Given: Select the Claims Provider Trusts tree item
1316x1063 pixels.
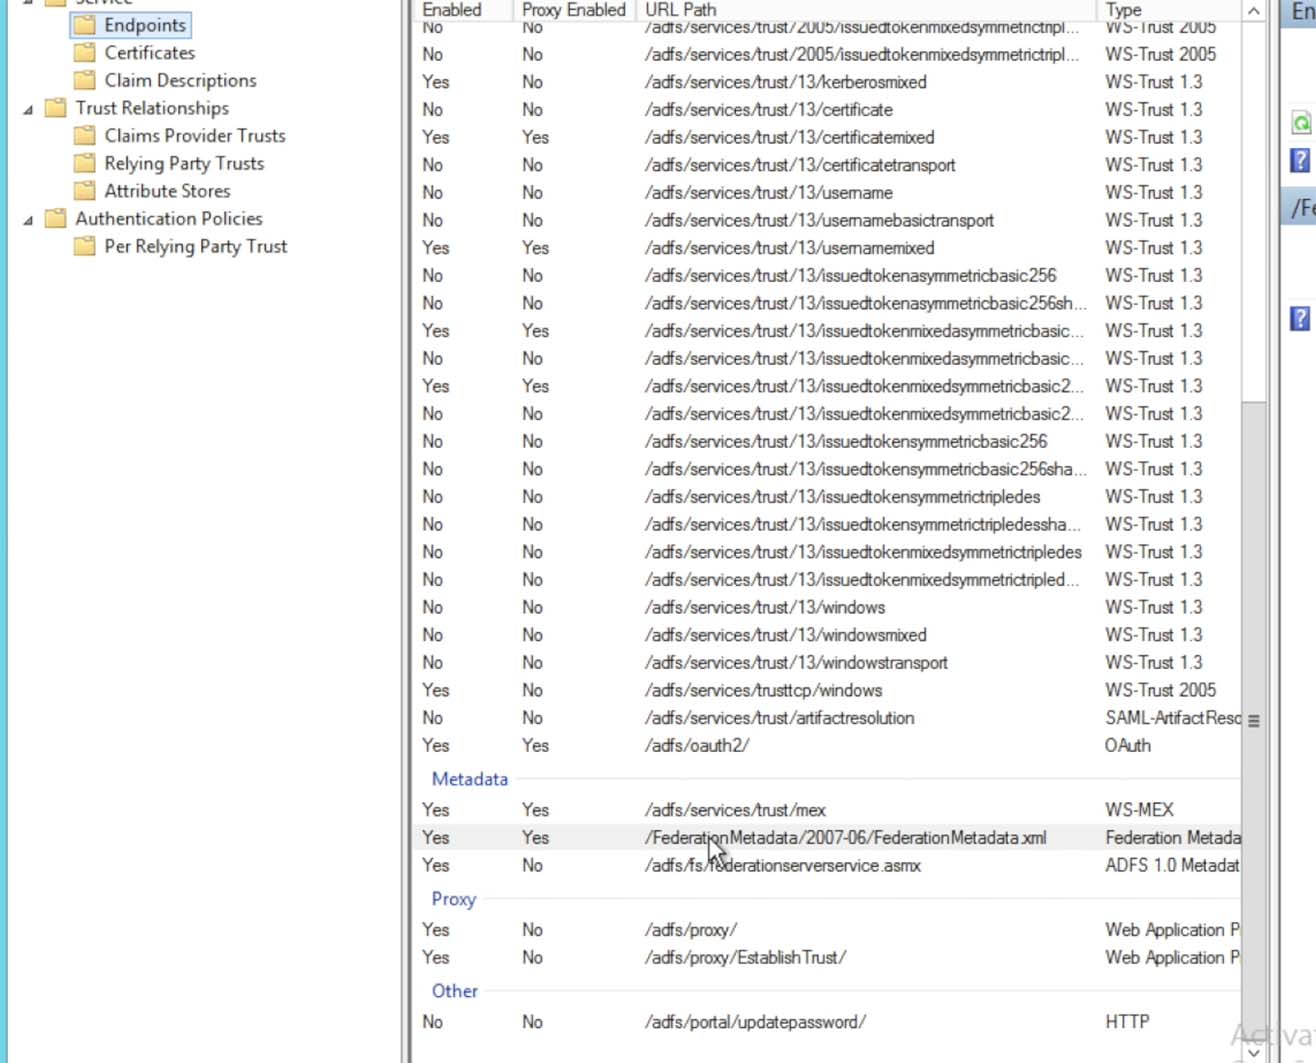Looking at the screenshot, I should pos(194,136).
